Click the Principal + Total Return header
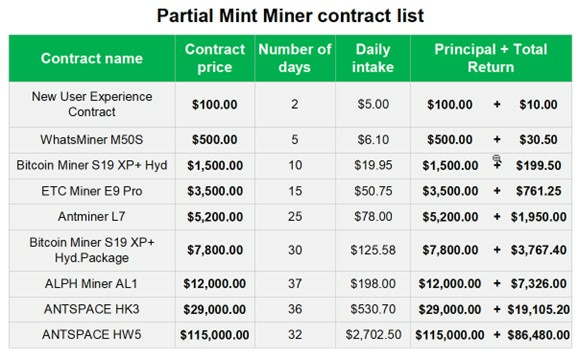Viewport: 579px width, 360px height. [491, 58]
